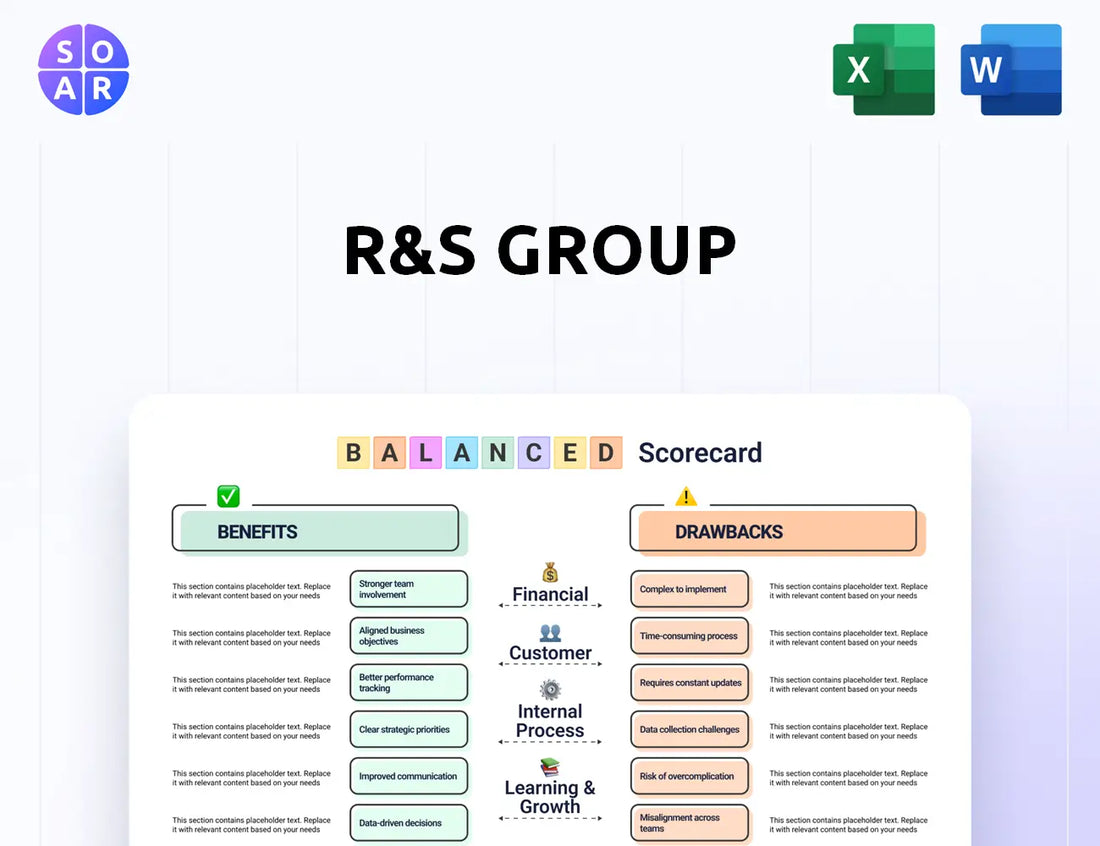Select the orange letter D tile

(605, 452)
